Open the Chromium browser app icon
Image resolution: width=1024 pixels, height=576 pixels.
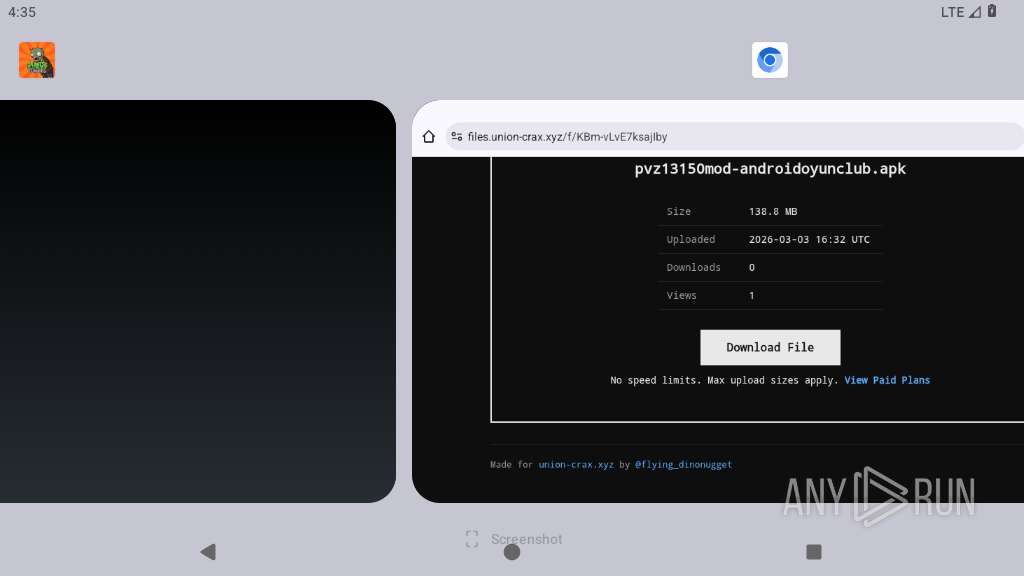769,60
